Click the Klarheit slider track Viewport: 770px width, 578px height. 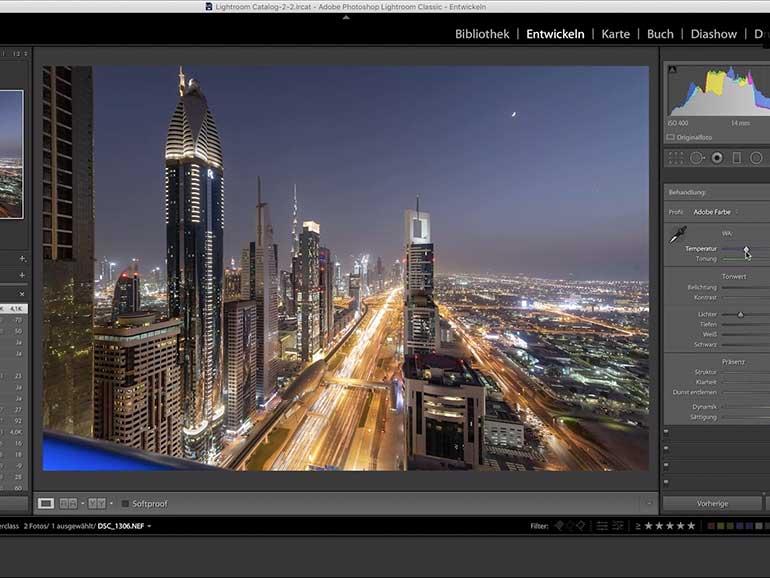point(746,382)
